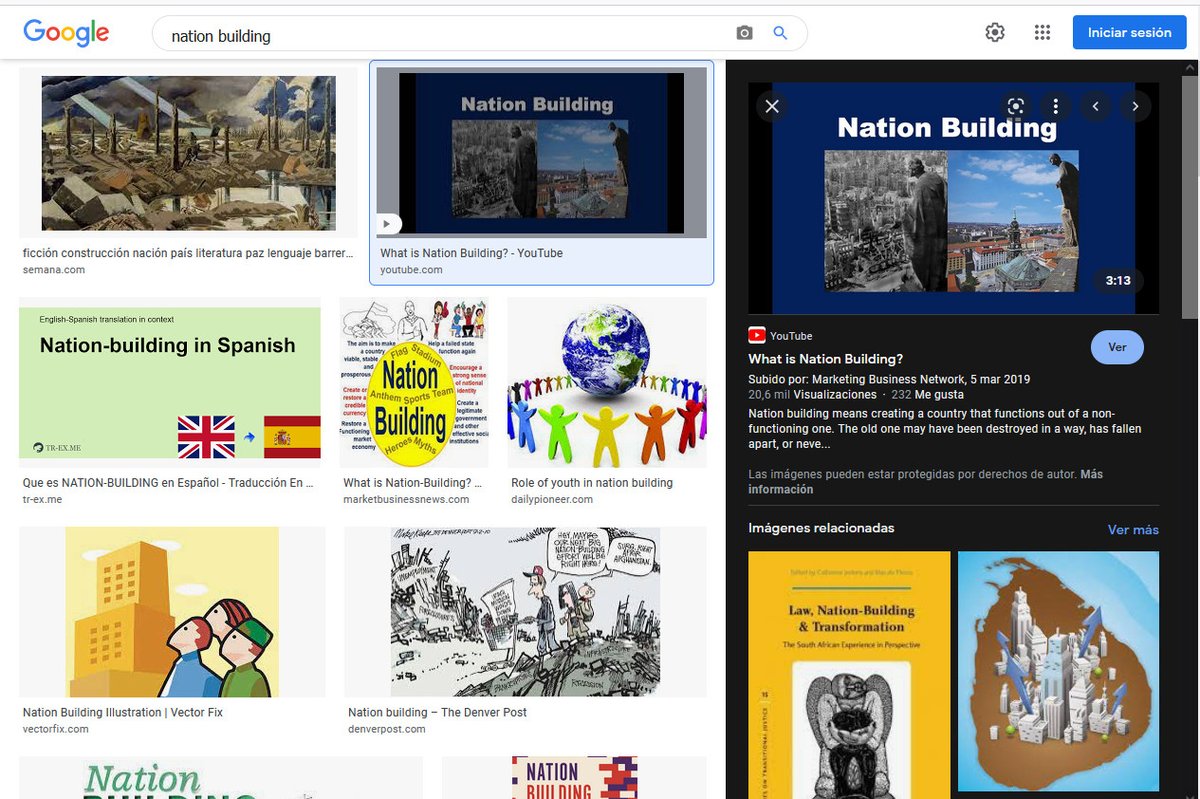Click the '232 Me gusta' text
The height and width of the screenshot is (799, 1200).
coord(929,395)
